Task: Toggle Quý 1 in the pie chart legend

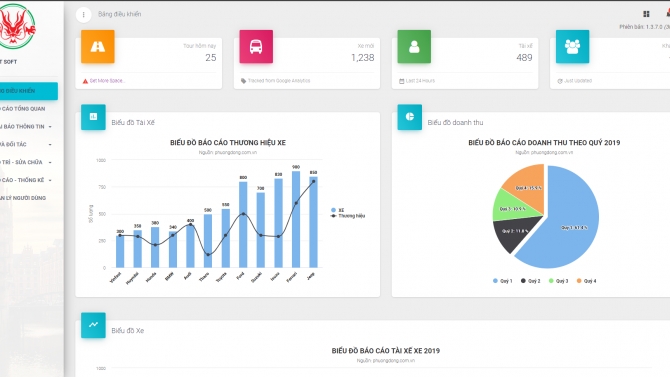Action: click(502, 281)
